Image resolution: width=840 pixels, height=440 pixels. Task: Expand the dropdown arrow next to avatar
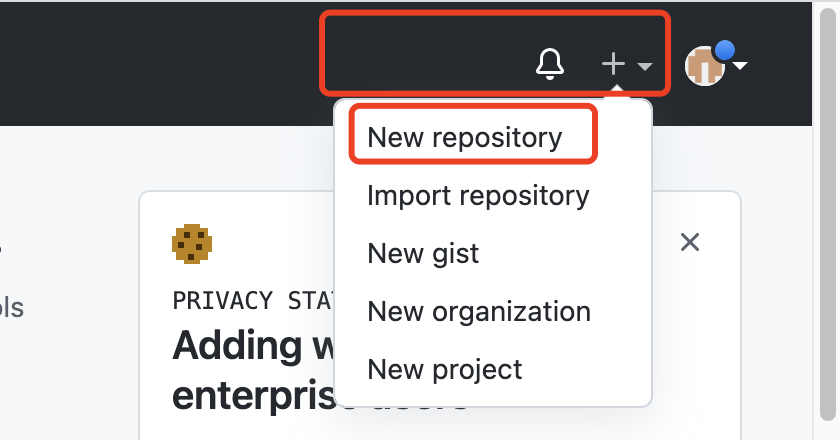point(741,66)
